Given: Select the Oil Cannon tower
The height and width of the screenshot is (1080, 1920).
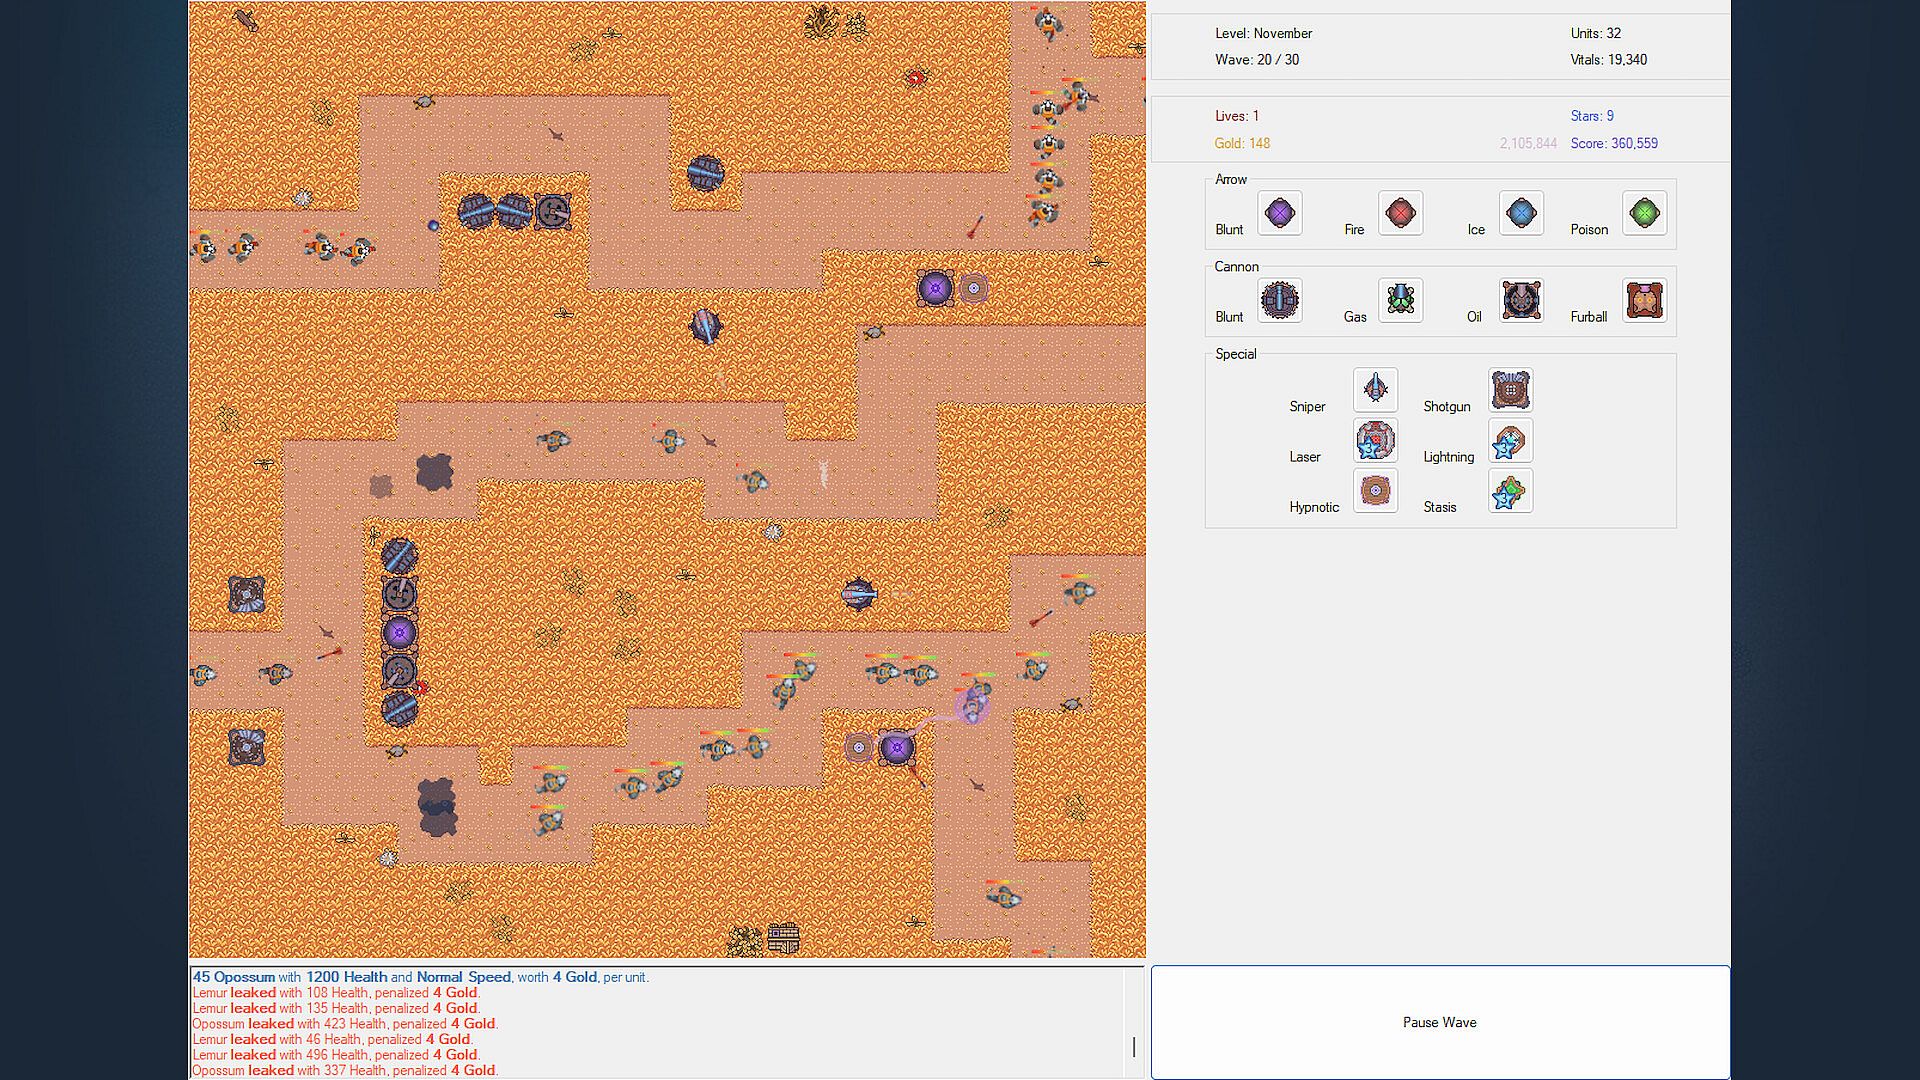Looking at the screenshot, I should click(x=1521, y=300).
